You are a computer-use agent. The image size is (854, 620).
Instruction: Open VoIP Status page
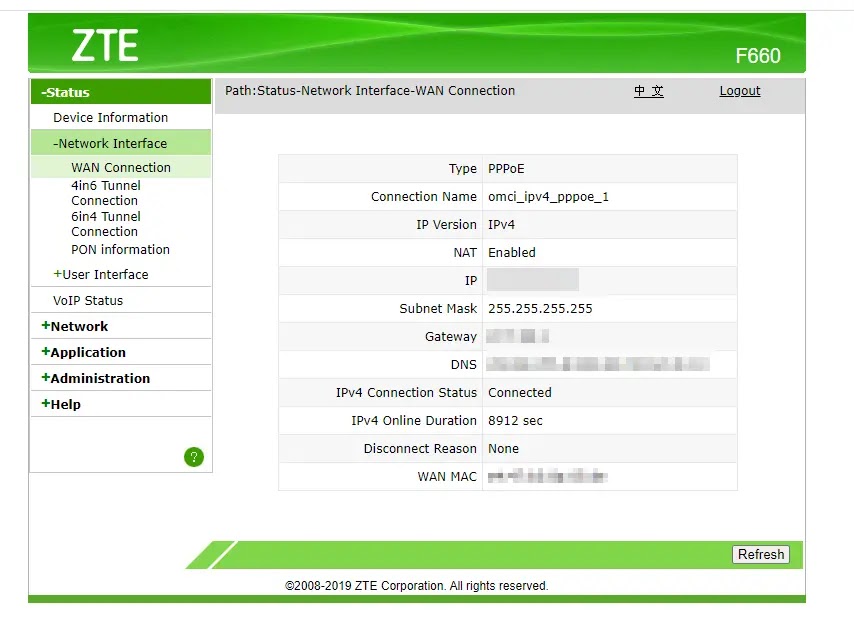click(x=88, y=301)
